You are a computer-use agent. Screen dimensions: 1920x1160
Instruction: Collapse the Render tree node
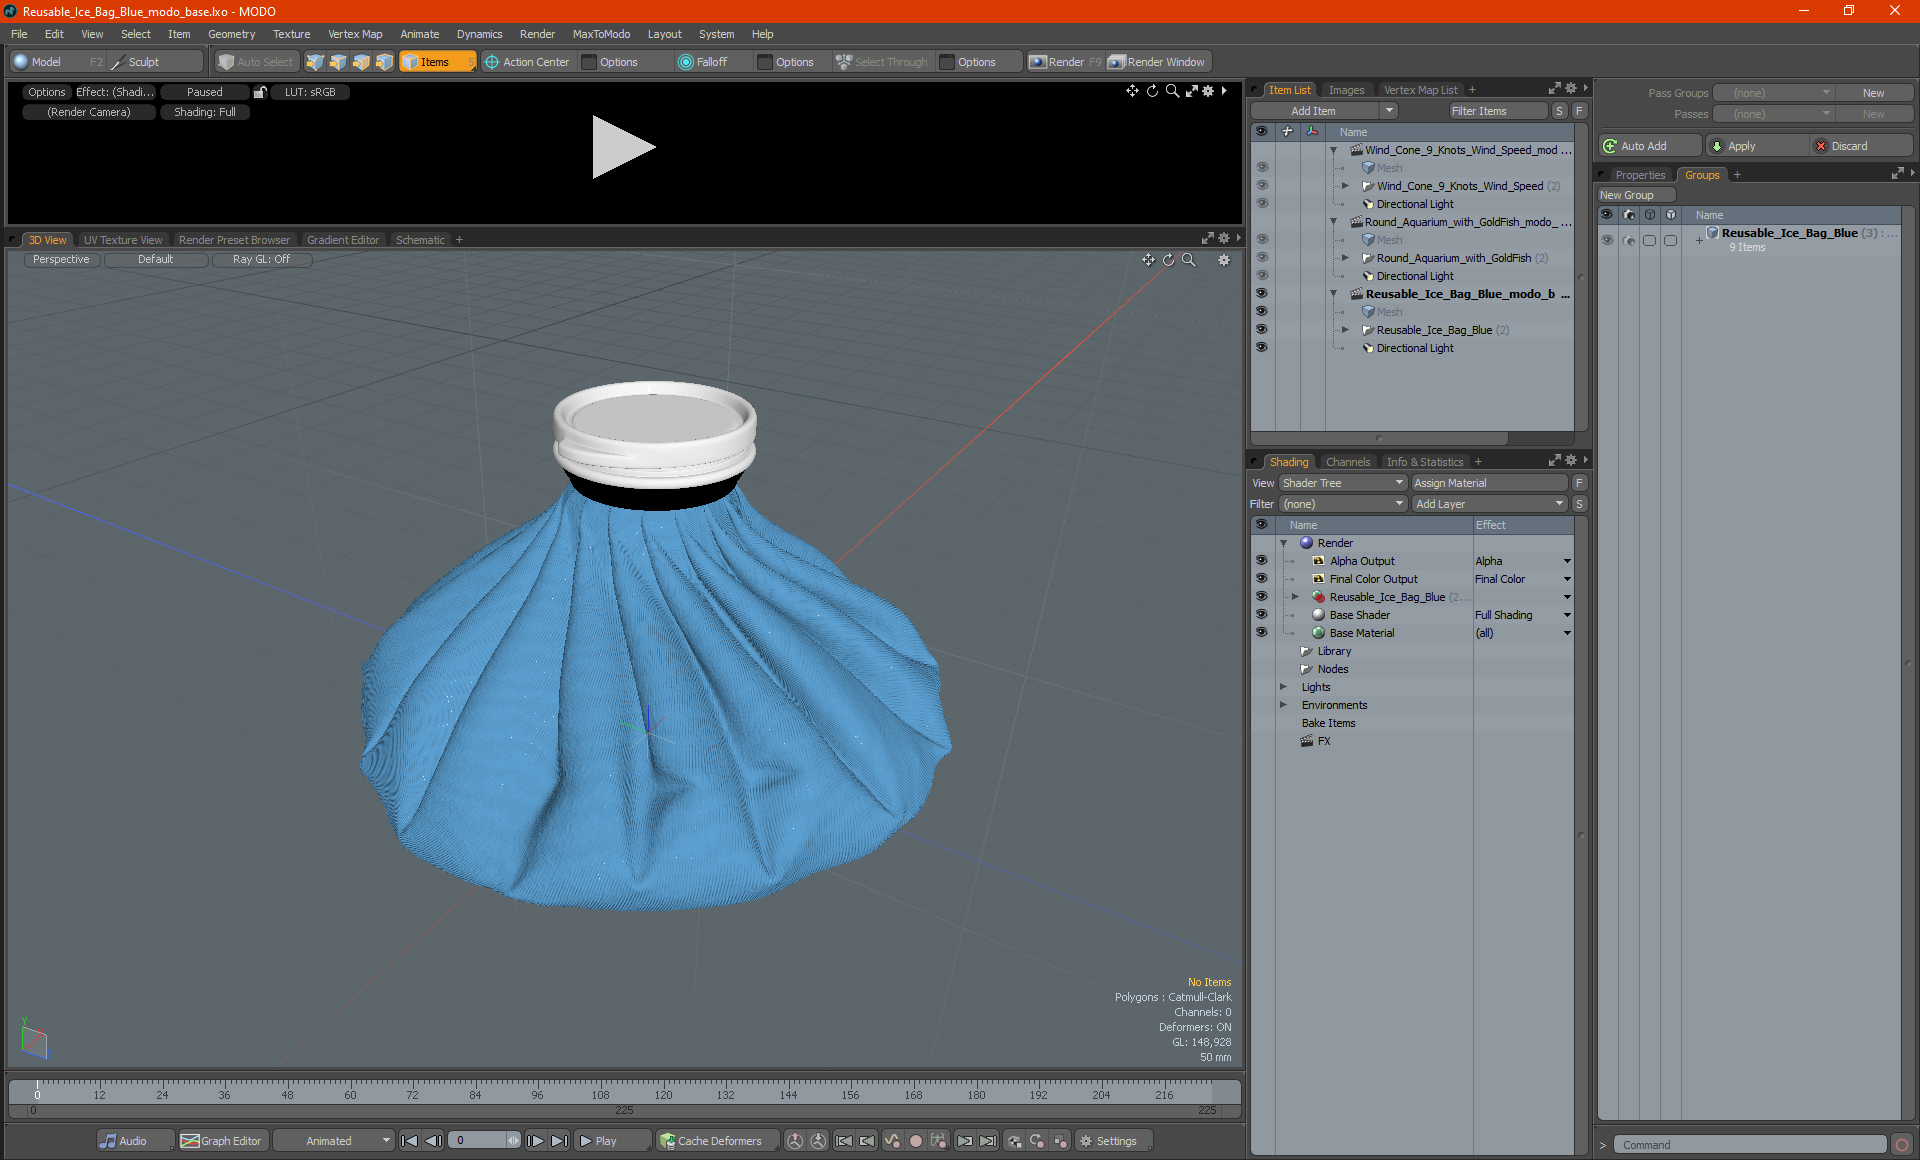(x=1284, y=543)
